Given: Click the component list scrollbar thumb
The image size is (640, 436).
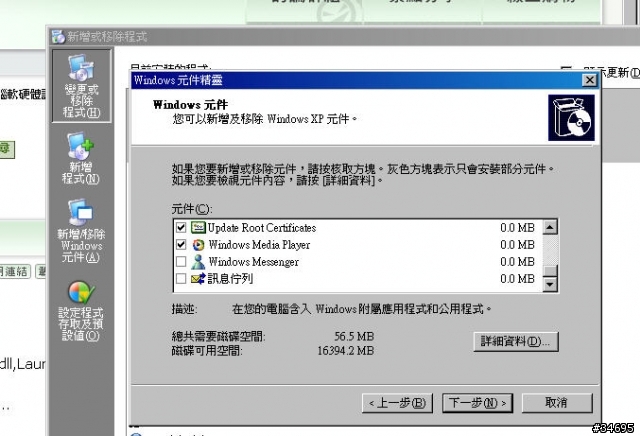Looking at the screenshot, I should [550, 271].
